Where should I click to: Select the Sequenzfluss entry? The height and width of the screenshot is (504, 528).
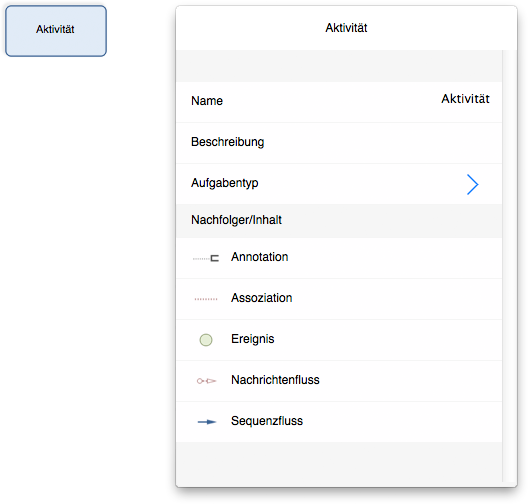tap(339, 422)
